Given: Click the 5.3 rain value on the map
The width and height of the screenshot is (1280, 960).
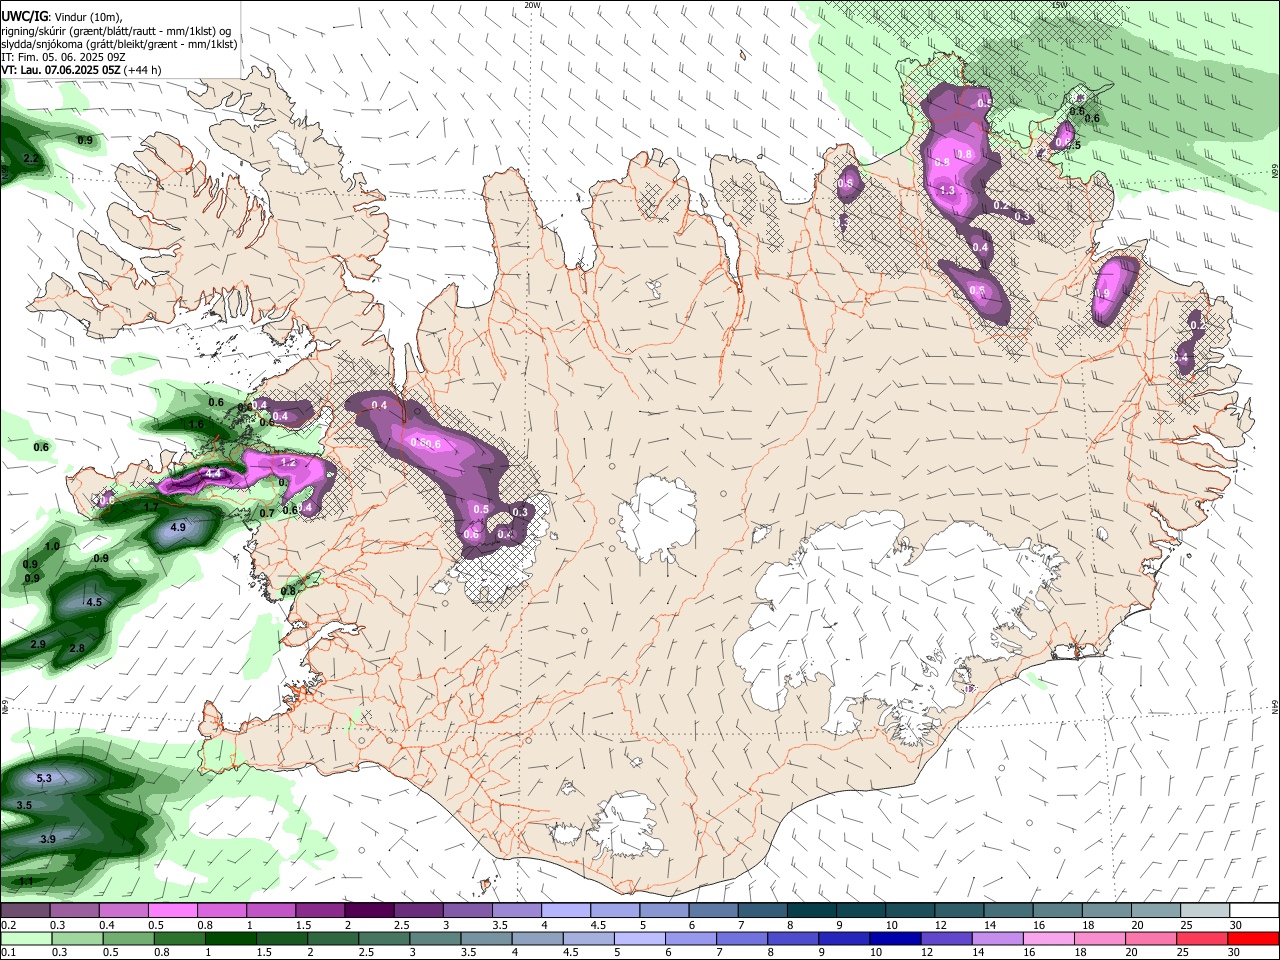Looking at the screenshot, I should [x=44, y=778].
